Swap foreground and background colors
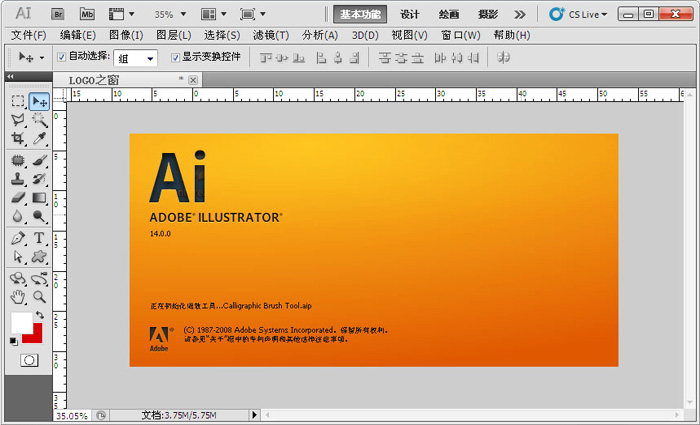Image resolution: width=700 pixels, height=425 pixels. click(x=40, y=315)
